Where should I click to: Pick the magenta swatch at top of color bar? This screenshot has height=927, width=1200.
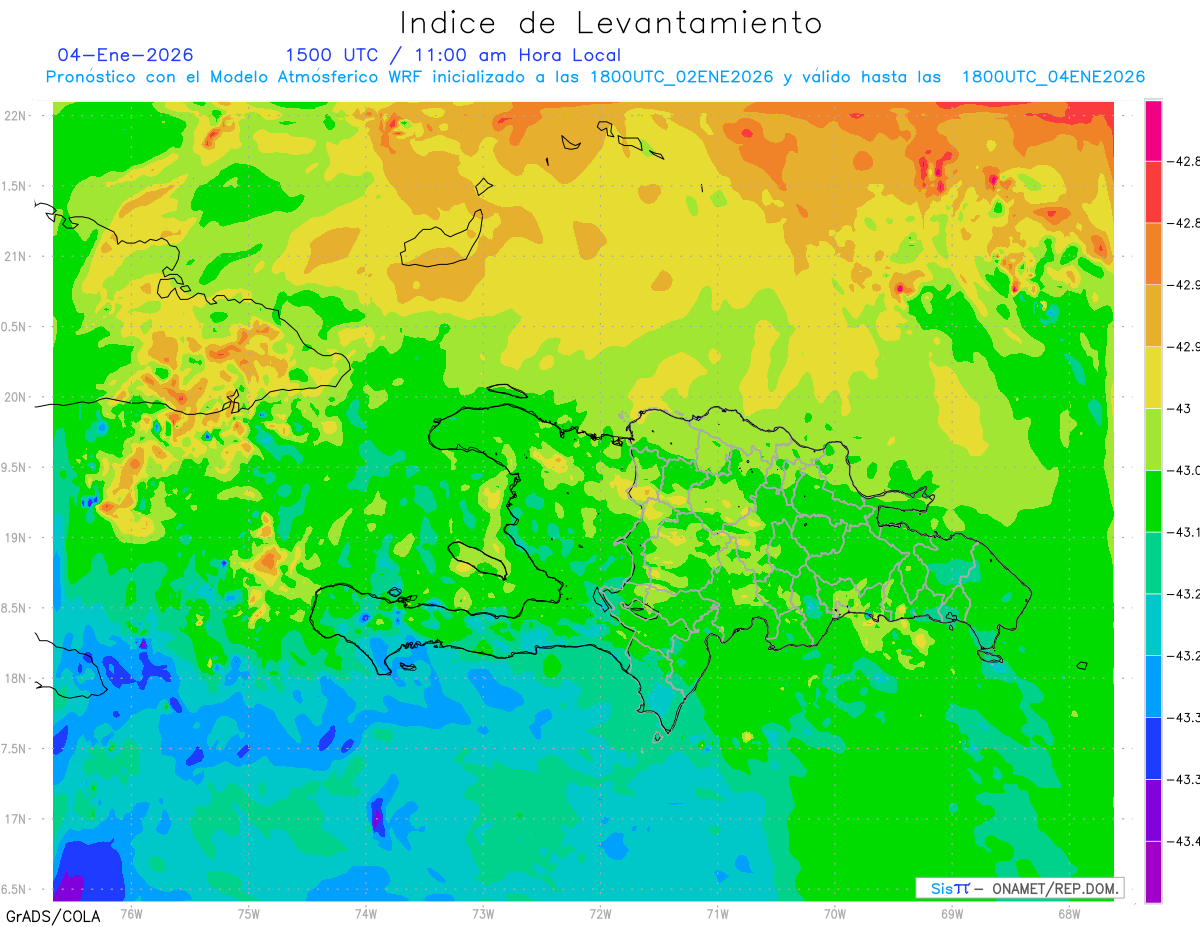click(x=1153, y=130)
